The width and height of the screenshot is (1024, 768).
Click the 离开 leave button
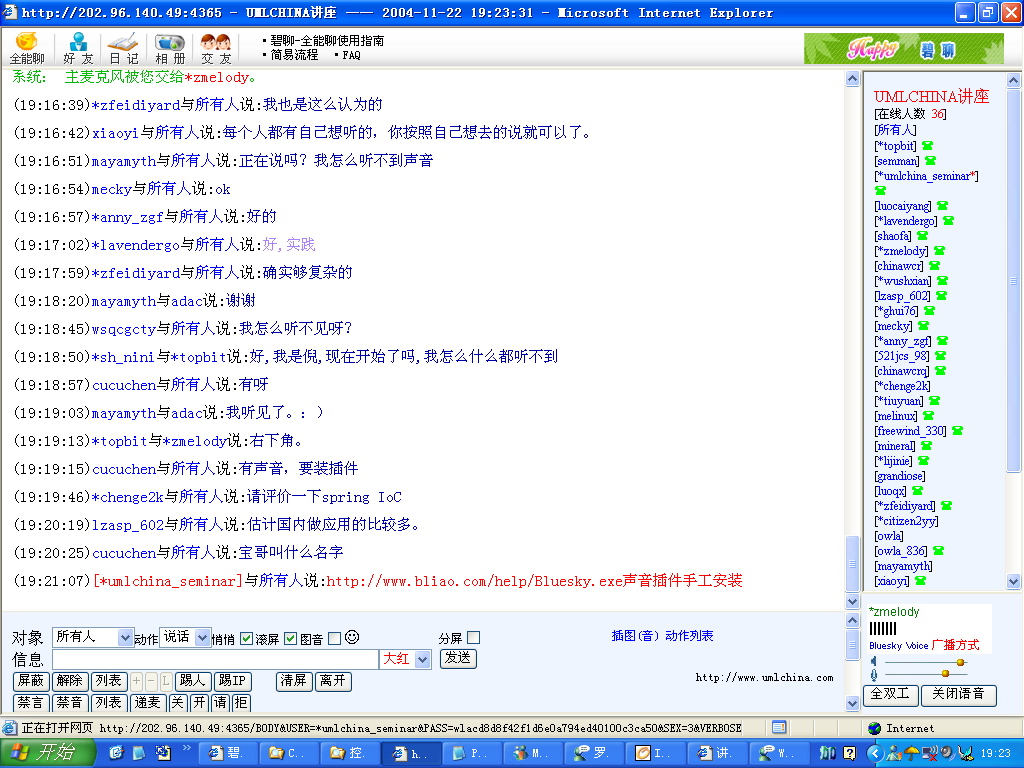333,681
